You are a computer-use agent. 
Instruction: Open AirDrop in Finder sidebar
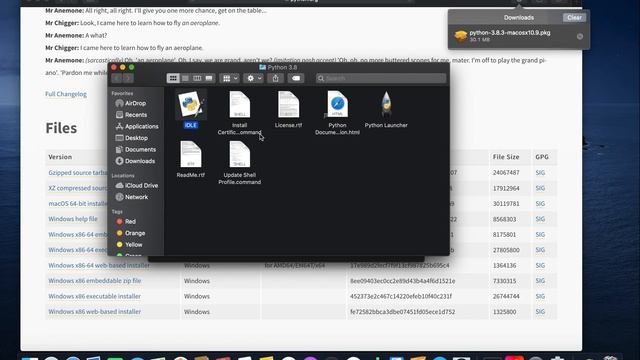135,103
